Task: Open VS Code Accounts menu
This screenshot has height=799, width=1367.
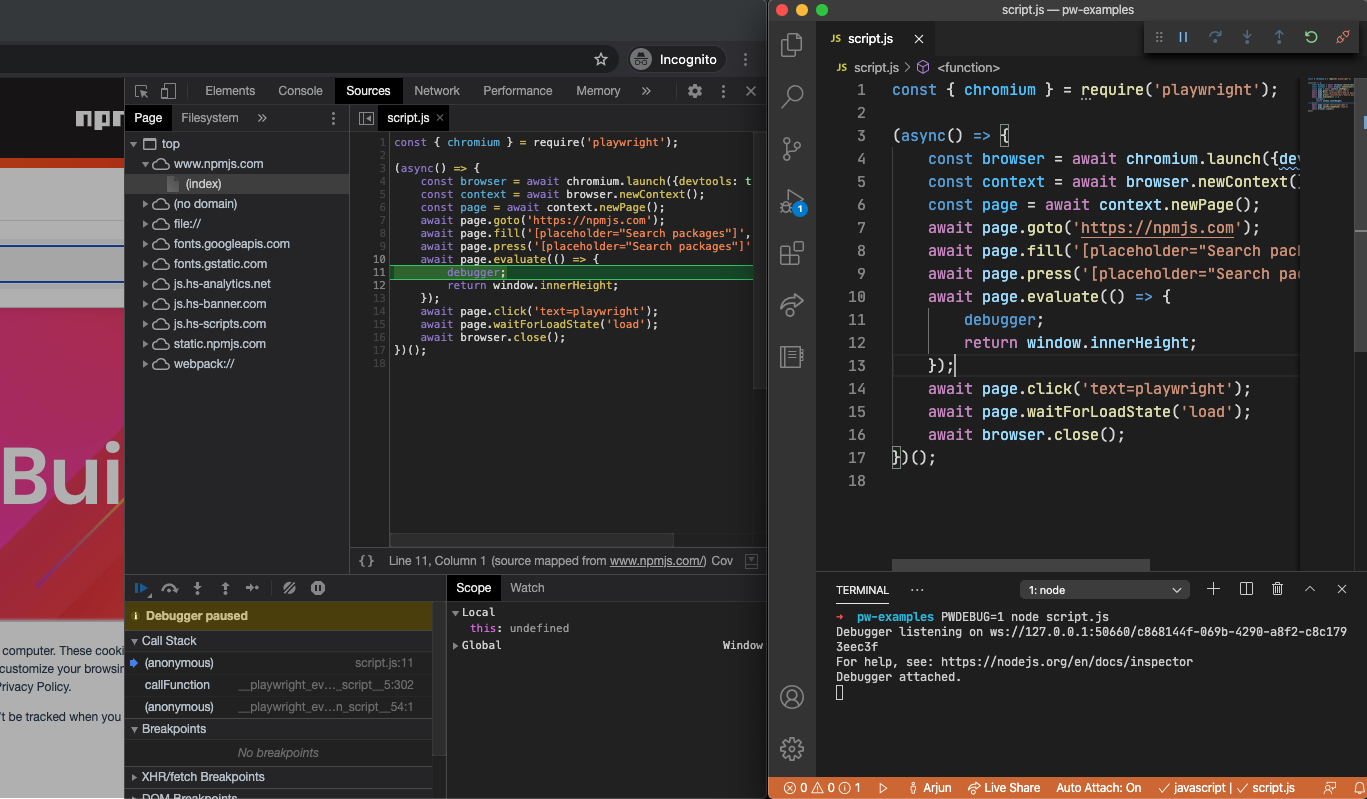Action: point(792,697)
